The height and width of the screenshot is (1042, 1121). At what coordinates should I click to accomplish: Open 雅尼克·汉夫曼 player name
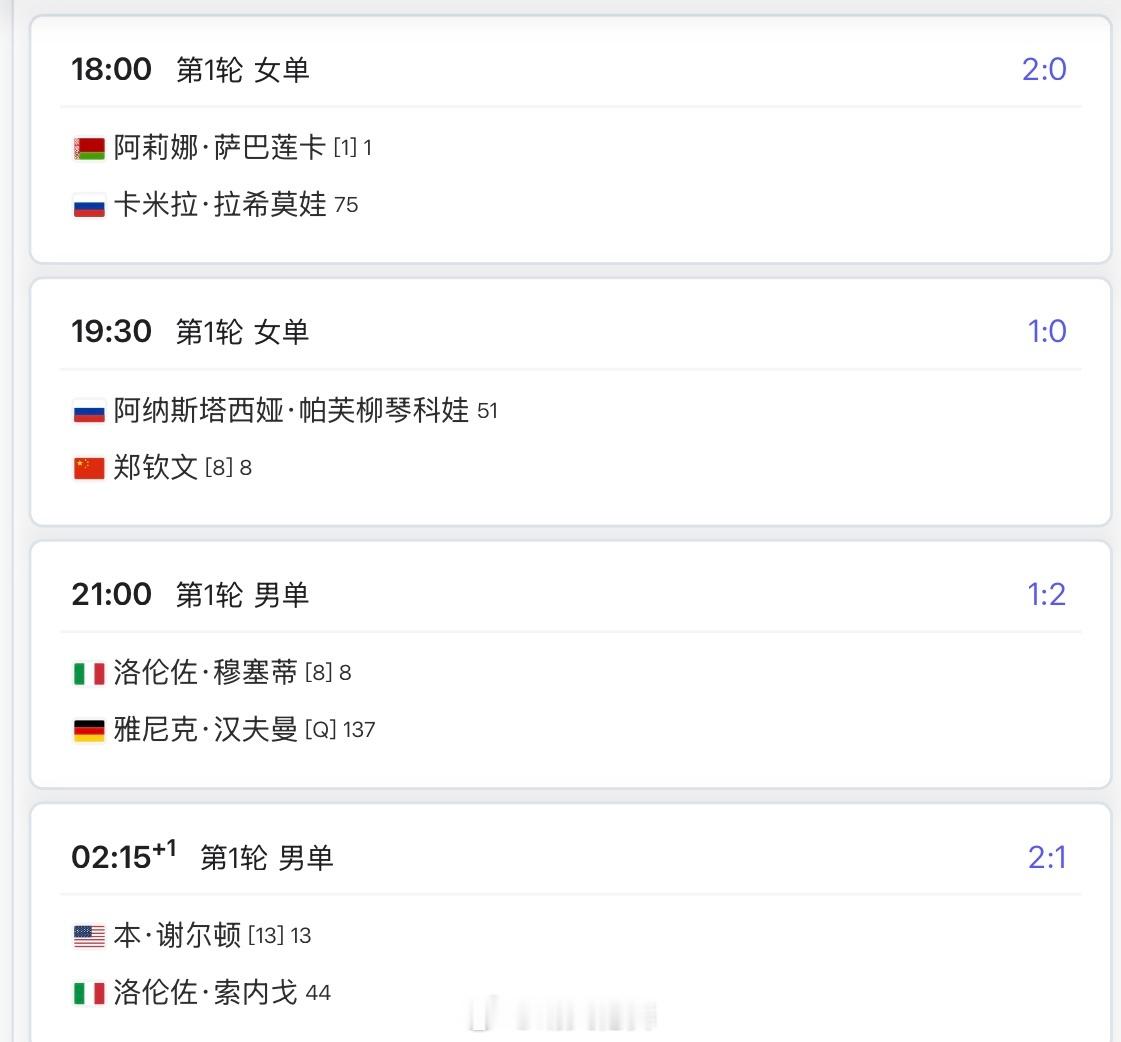pyautogui.click(x=206, y=730)
